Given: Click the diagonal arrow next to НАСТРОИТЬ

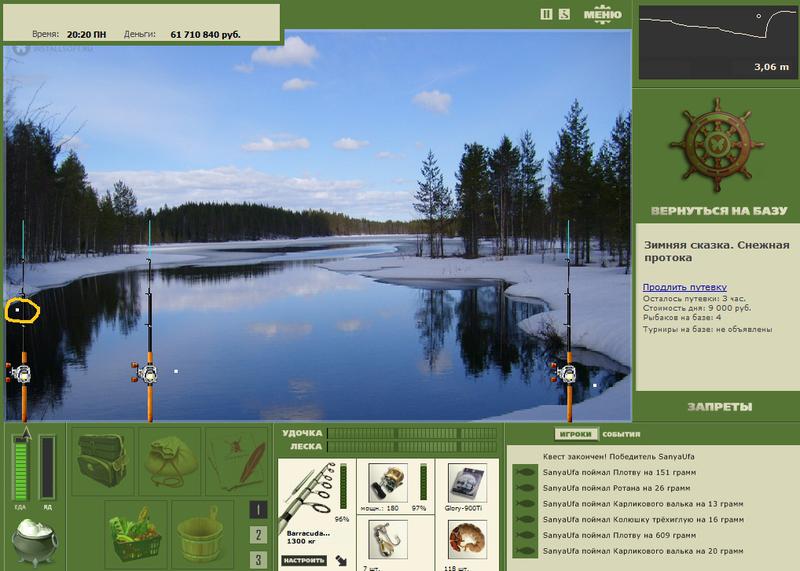Looking at the screenshot, I should click(x=341, y=561).
